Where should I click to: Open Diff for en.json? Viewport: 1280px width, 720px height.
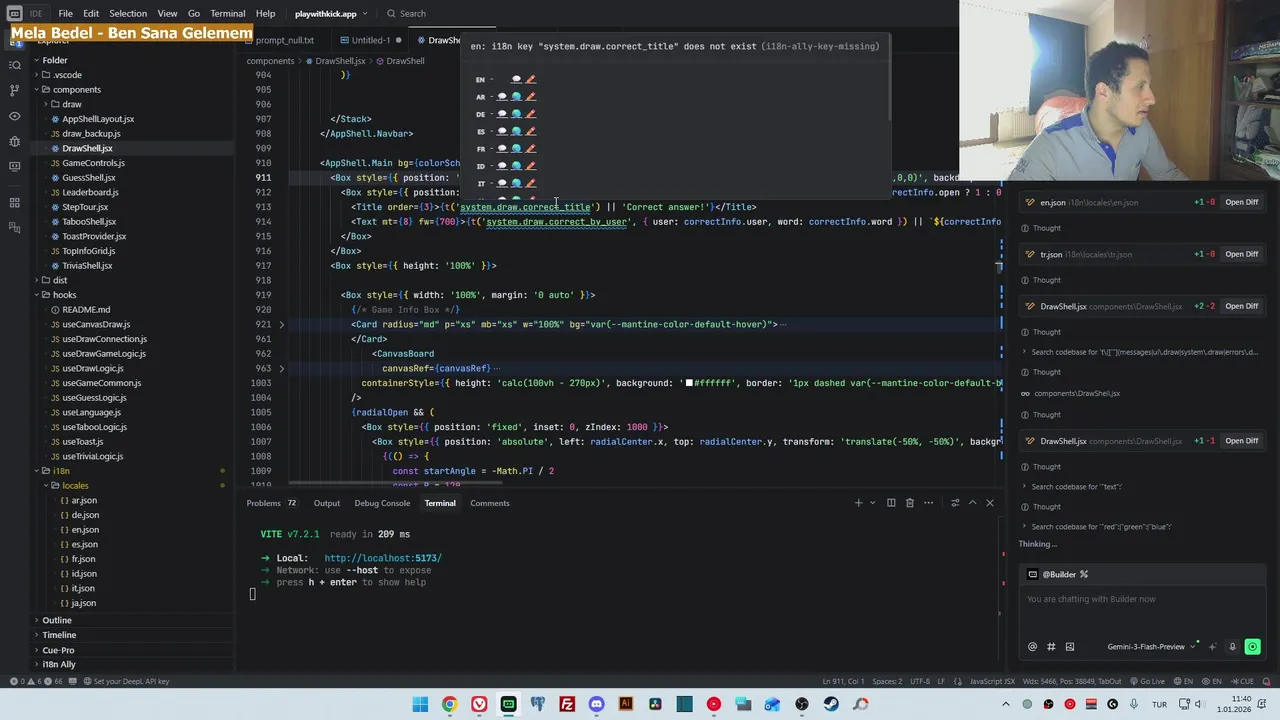(1241, 202)
